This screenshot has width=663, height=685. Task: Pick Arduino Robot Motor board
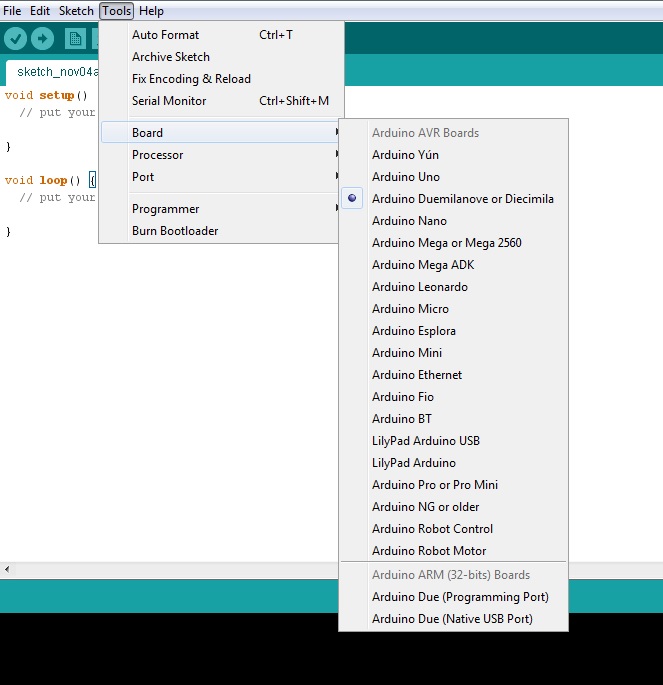pyautogui.click(x=453, y=551)
